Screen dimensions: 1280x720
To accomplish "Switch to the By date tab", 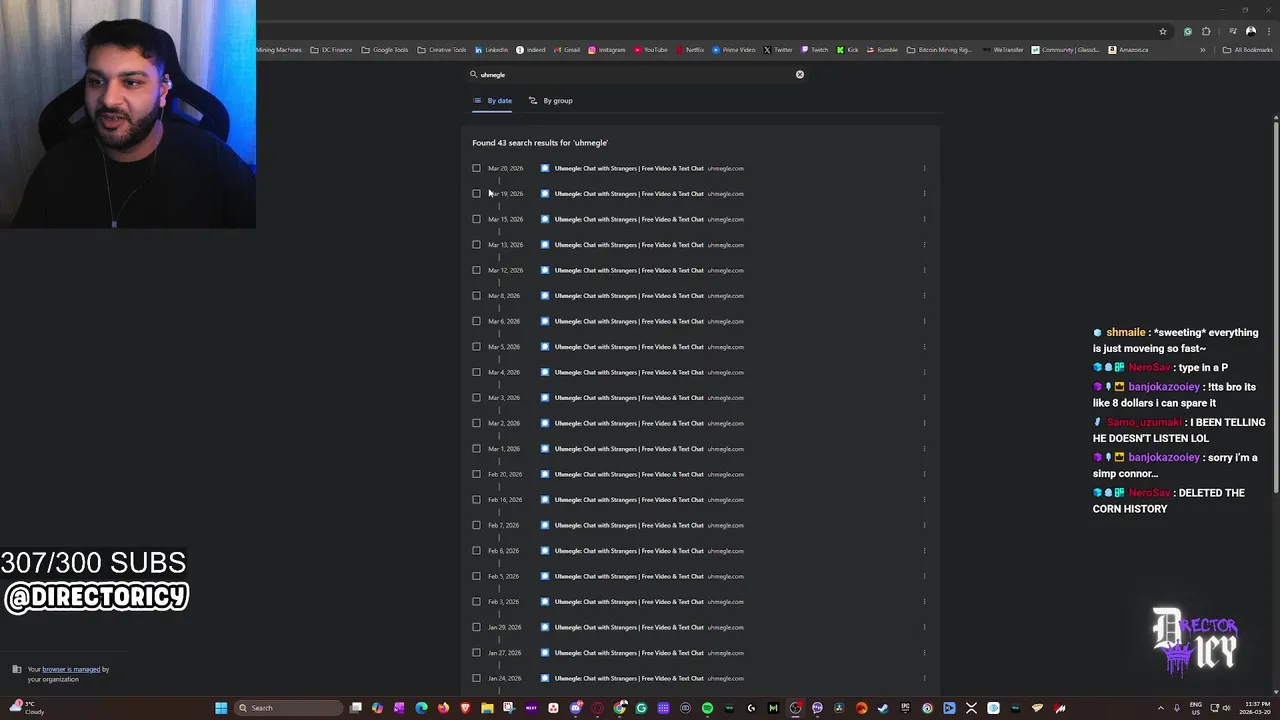I will [493, 100].
